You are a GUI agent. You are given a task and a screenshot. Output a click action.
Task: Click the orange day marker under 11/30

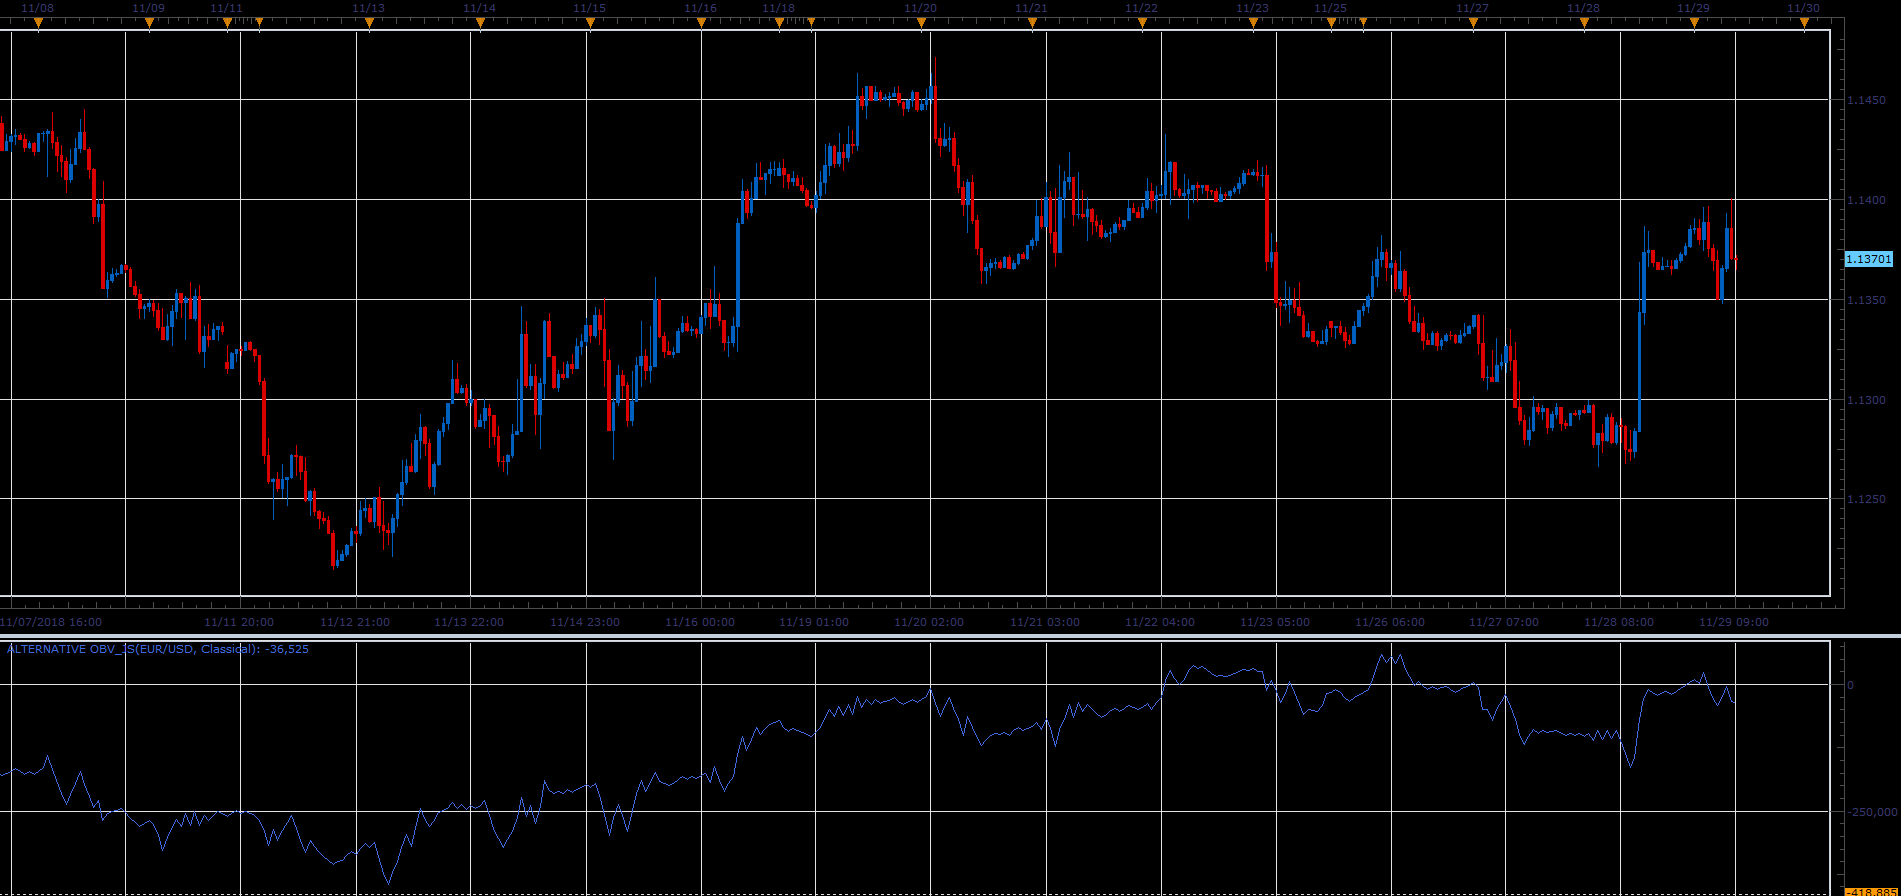coord(1804,22)
